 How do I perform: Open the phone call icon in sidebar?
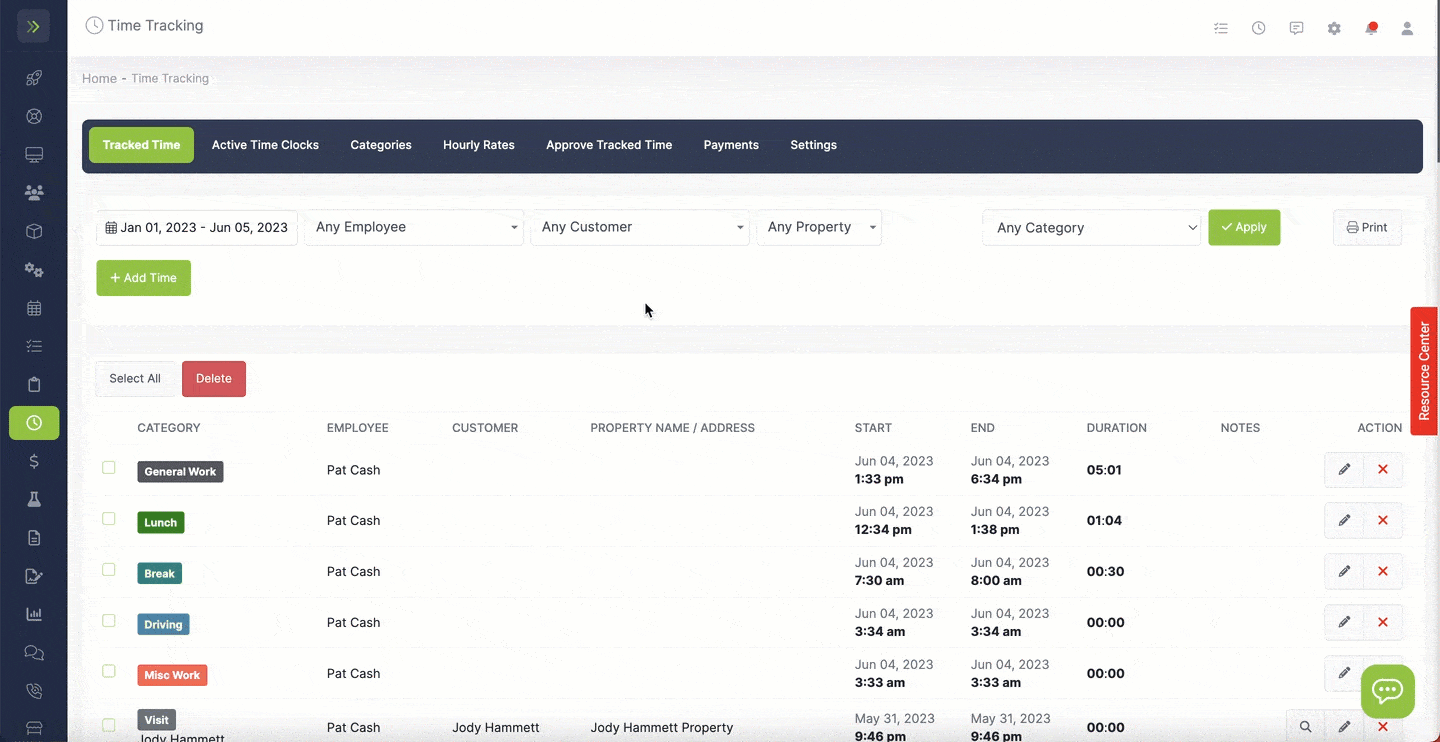point(34,691)
